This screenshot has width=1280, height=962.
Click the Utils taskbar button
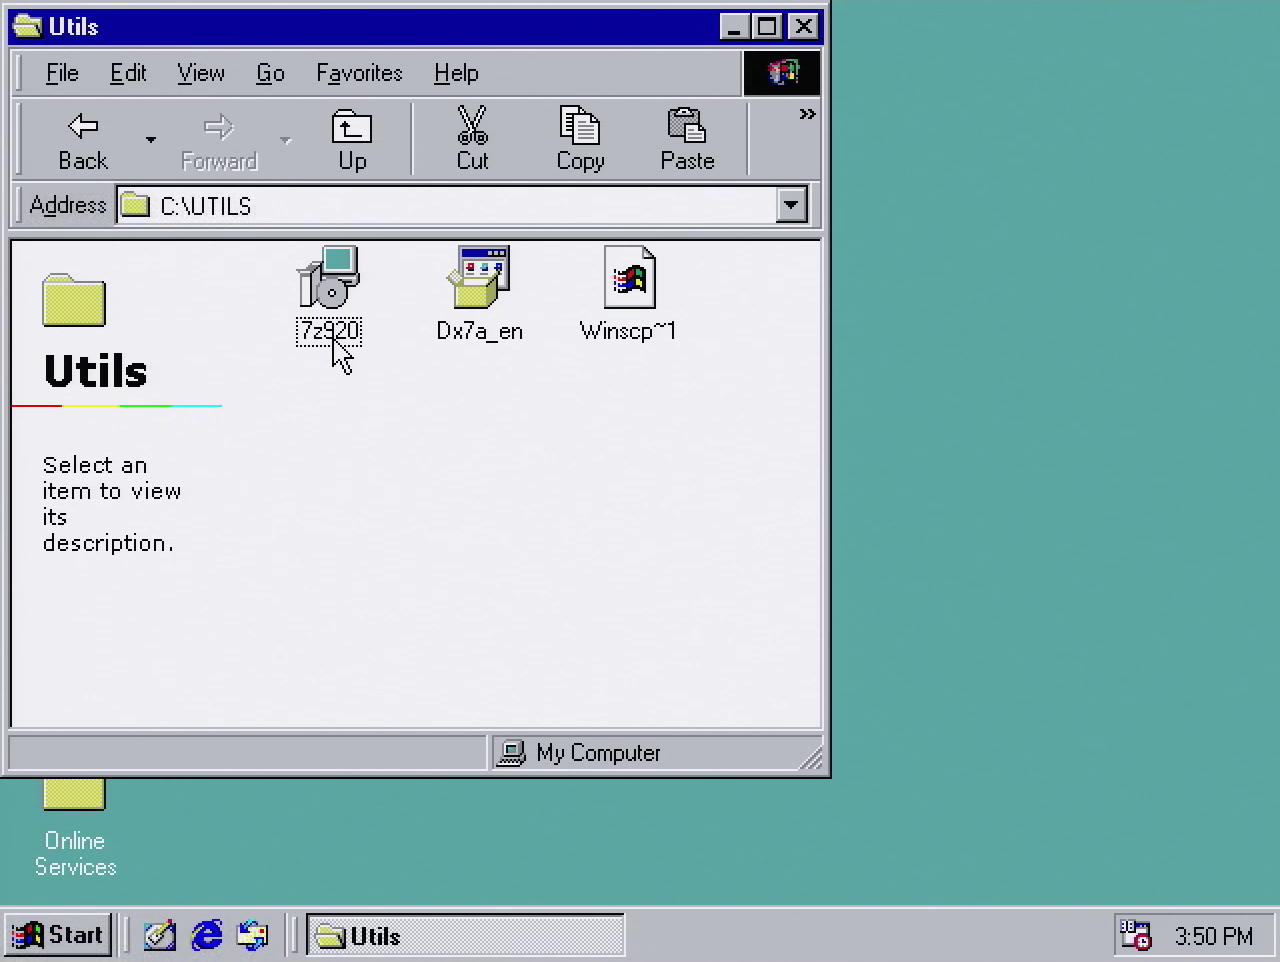(465, 935)
